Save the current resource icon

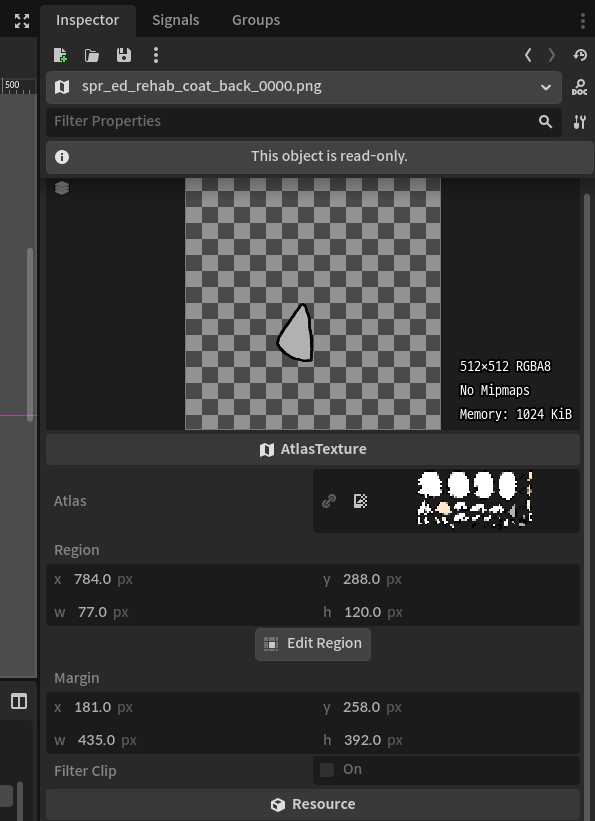124,55
